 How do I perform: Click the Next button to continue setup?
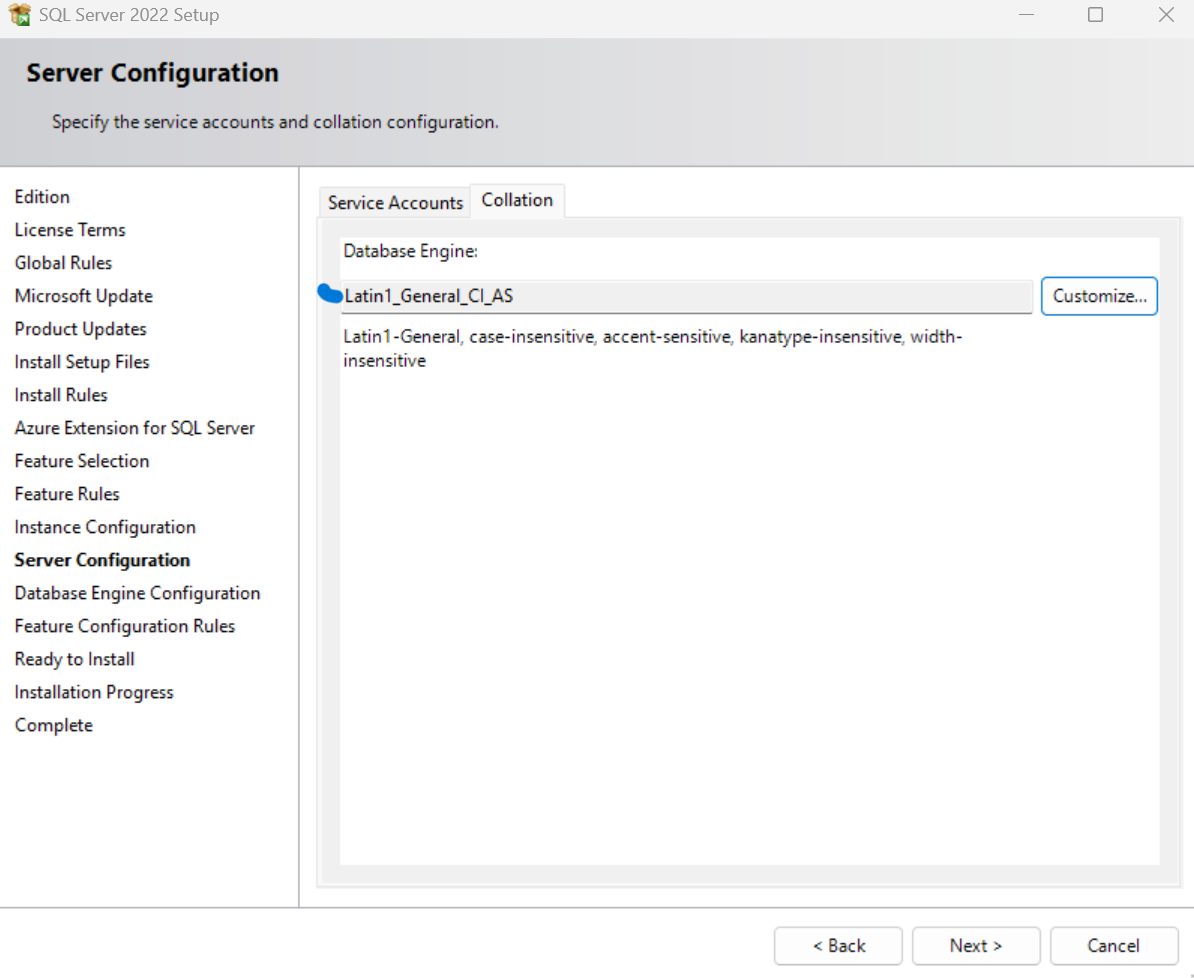pos(975,945)
